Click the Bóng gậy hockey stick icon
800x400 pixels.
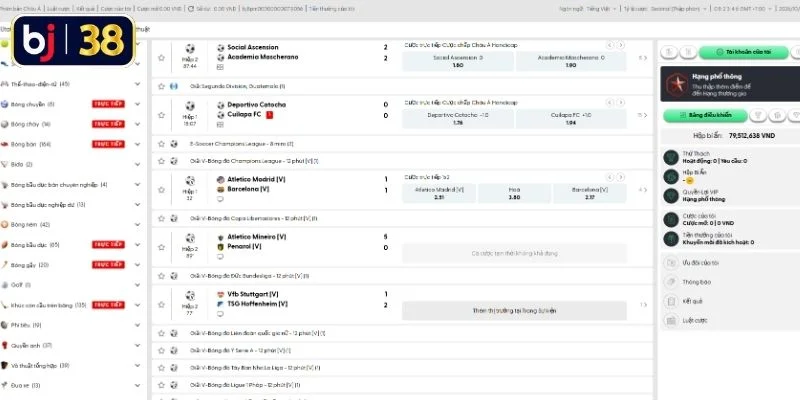(x=5, y=265)
